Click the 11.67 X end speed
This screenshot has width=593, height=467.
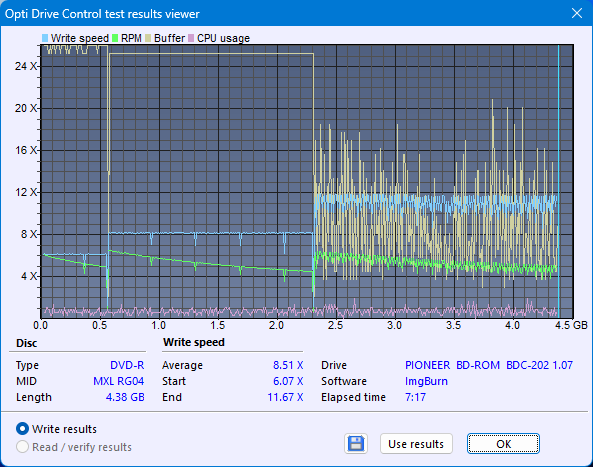[x=286, y=397]
